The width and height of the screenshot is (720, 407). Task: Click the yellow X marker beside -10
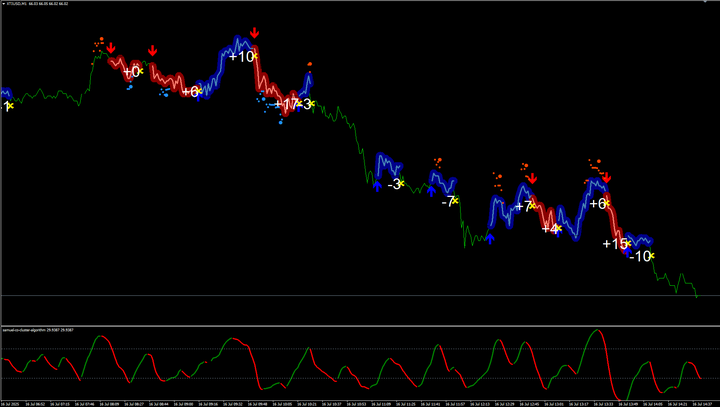651,257
